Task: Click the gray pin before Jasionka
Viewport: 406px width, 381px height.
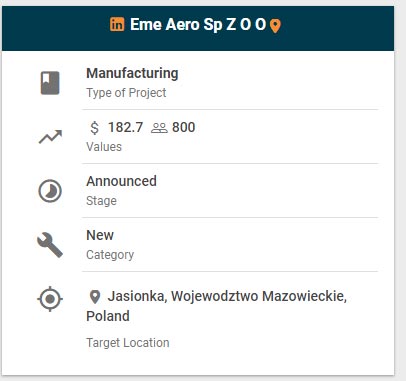Action: 95,297
